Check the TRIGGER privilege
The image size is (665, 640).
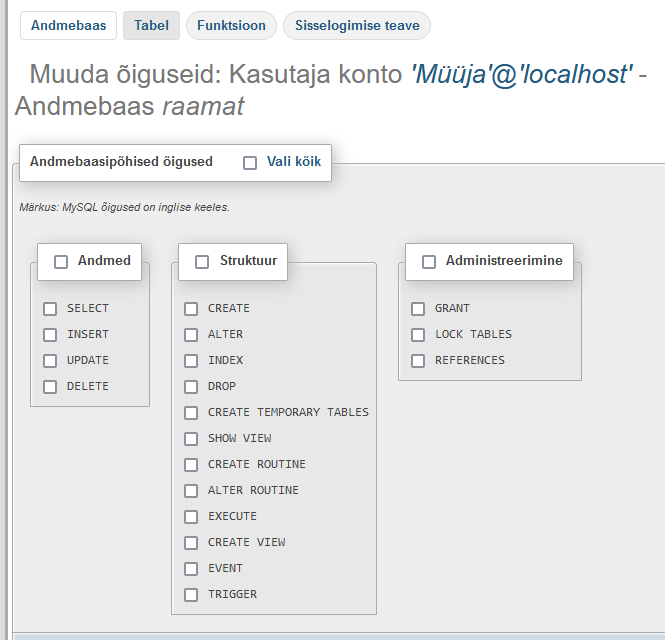pyautogui.click(x=191, y=595)
